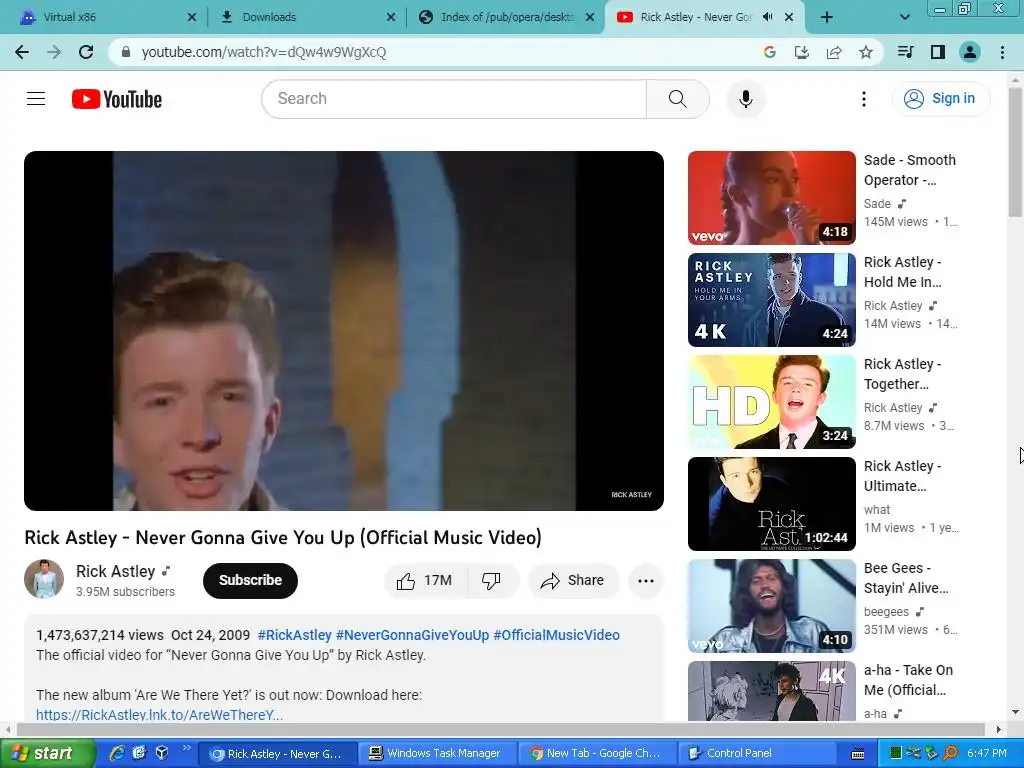Image resolution: width=1024 pixels, height=768 pixels.
Task: Click share page icon in address bar
Action: click(x=834, y=52)
